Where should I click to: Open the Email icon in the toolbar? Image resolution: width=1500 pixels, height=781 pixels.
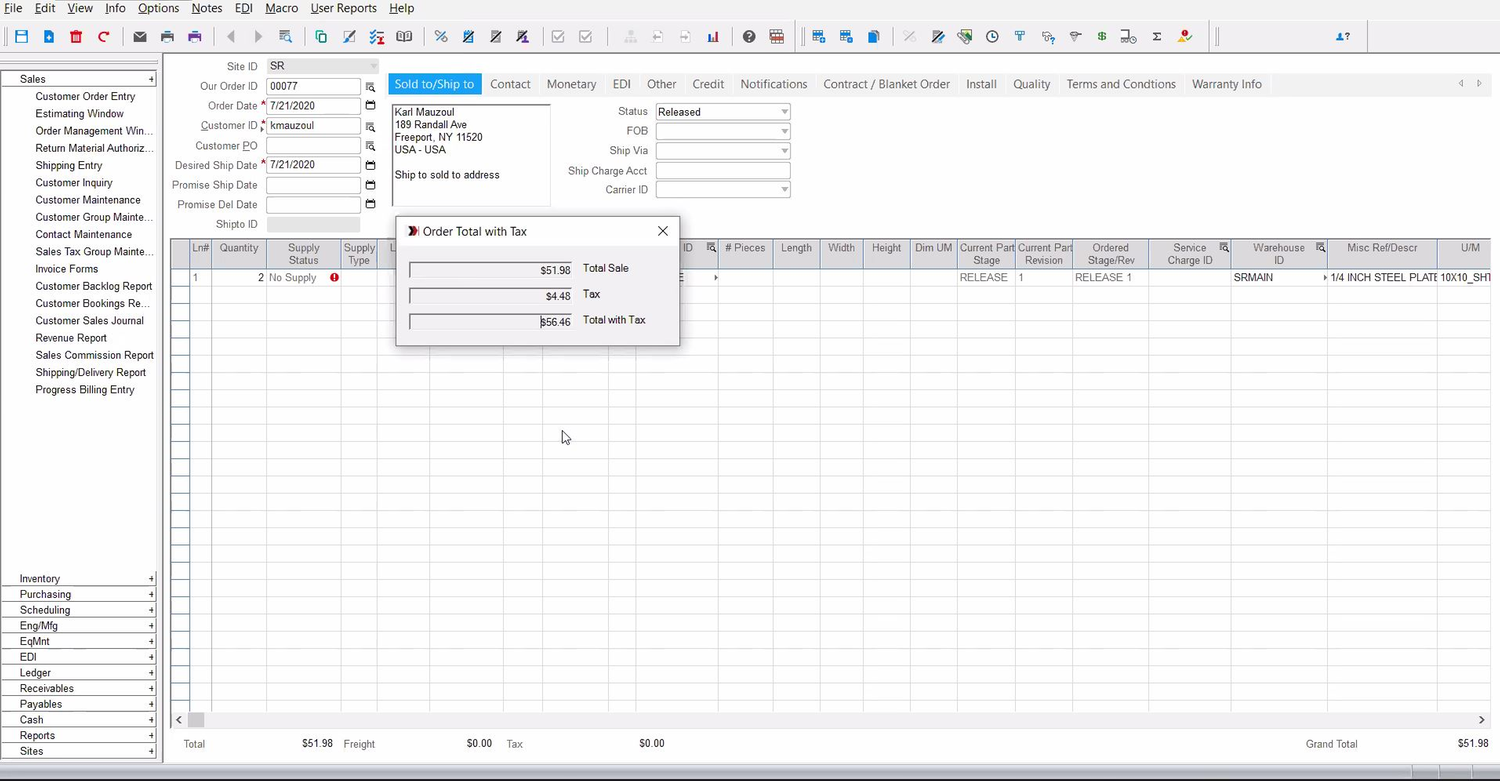point(140,36)
